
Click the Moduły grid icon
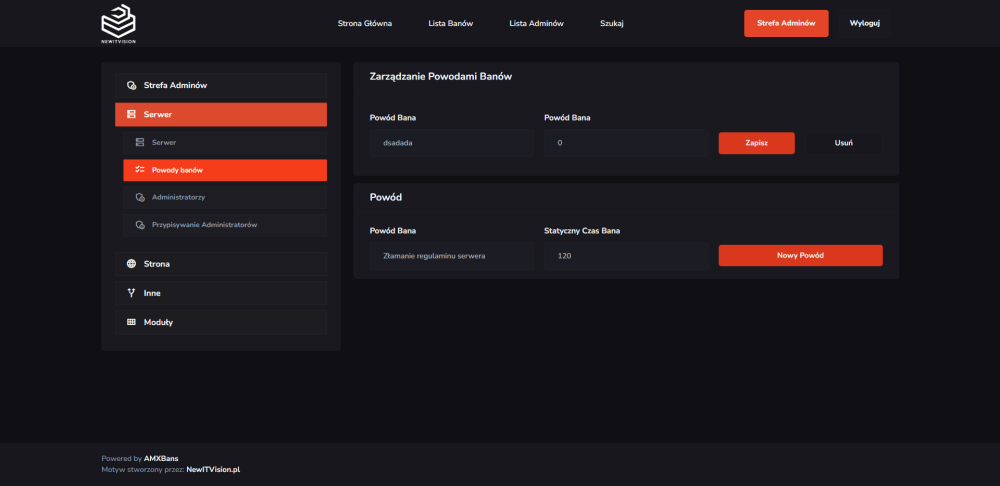[x=131, y=323]
